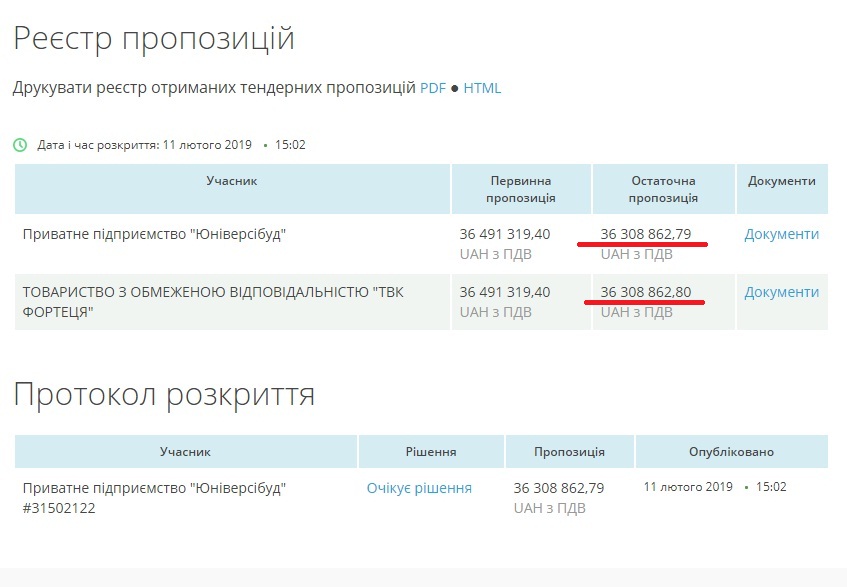Image resolution: width=847 pixels, height=587 pixels.
Task: Click the underlined final bid 36 308 862,80
Action: 645,292
